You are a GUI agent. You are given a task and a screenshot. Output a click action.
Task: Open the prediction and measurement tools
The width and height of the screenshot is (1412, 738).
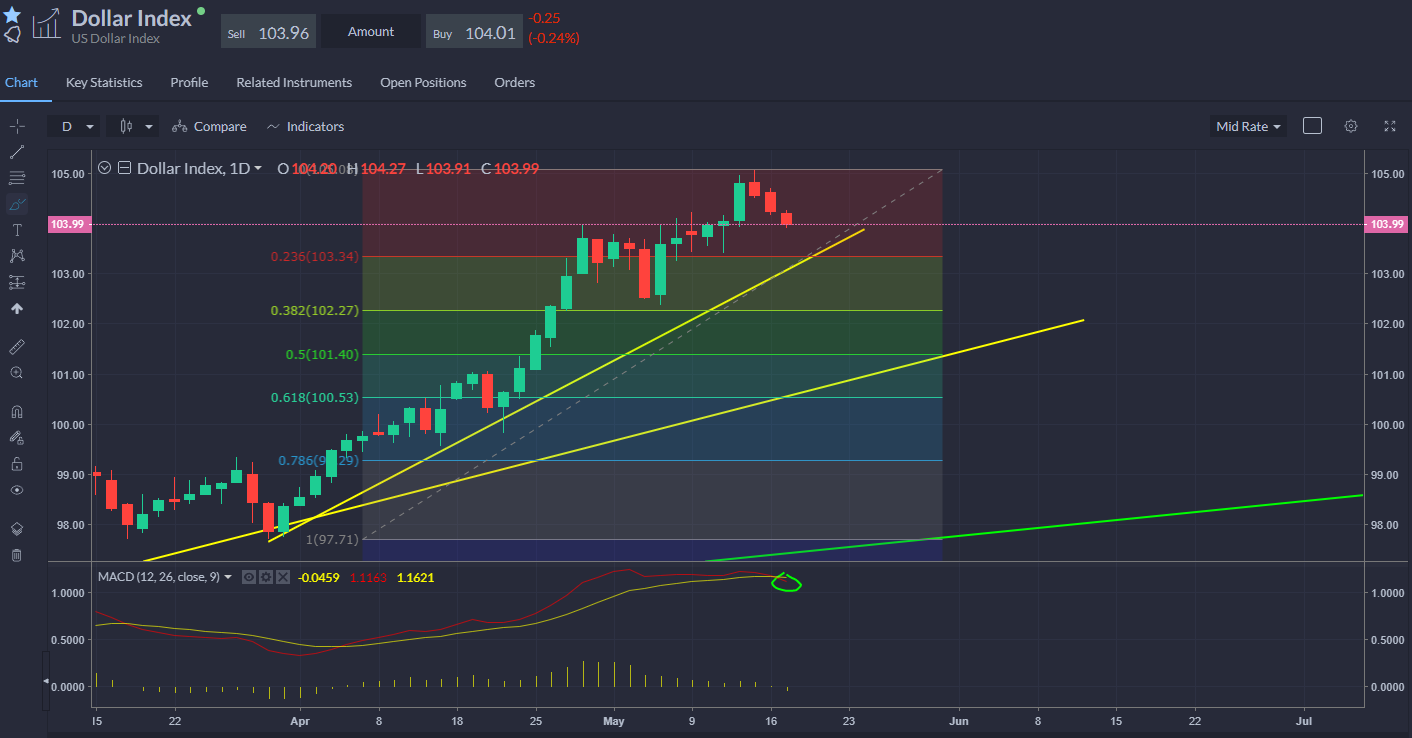tap(17, 283)
